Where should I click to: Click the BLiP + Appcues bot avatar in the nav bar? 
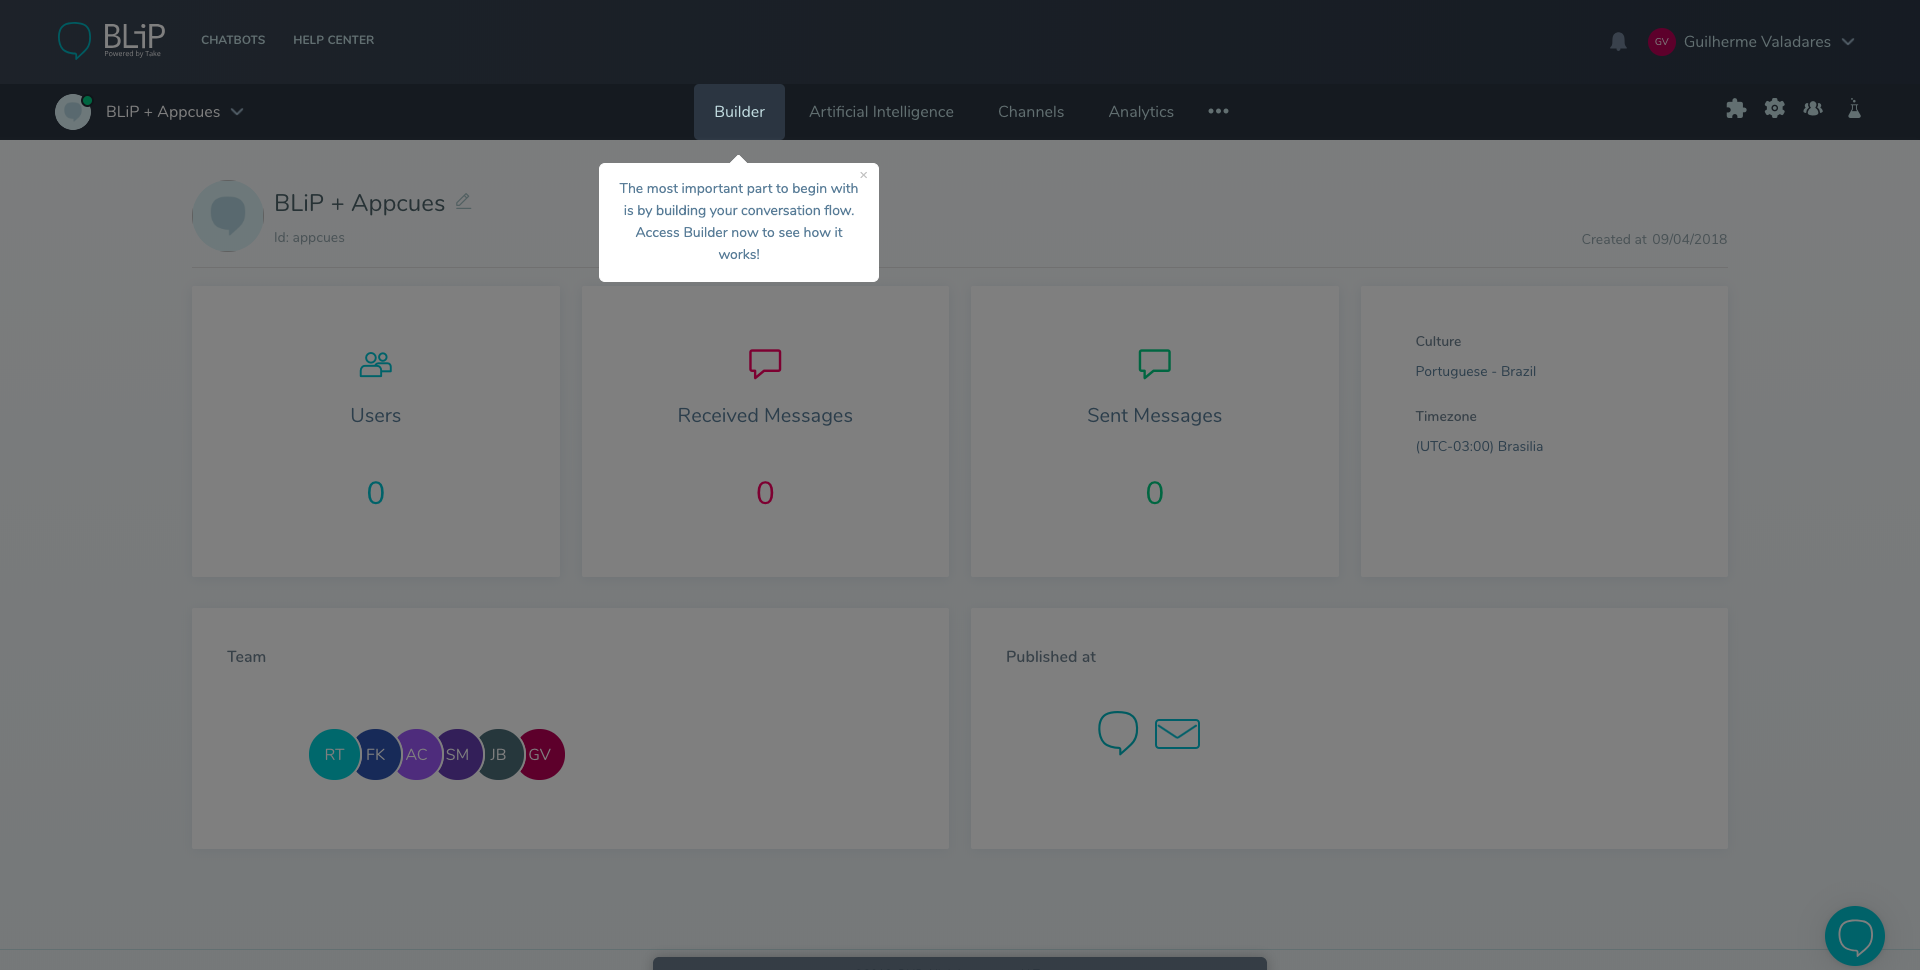tap(73, 112)
